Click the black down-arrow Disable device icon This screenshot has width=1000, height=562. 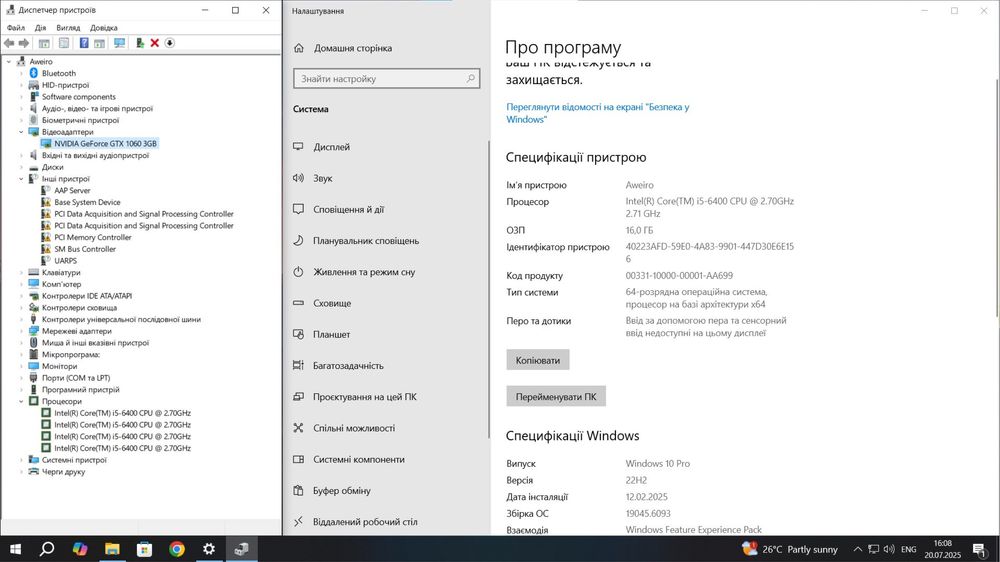pos(170,43)
